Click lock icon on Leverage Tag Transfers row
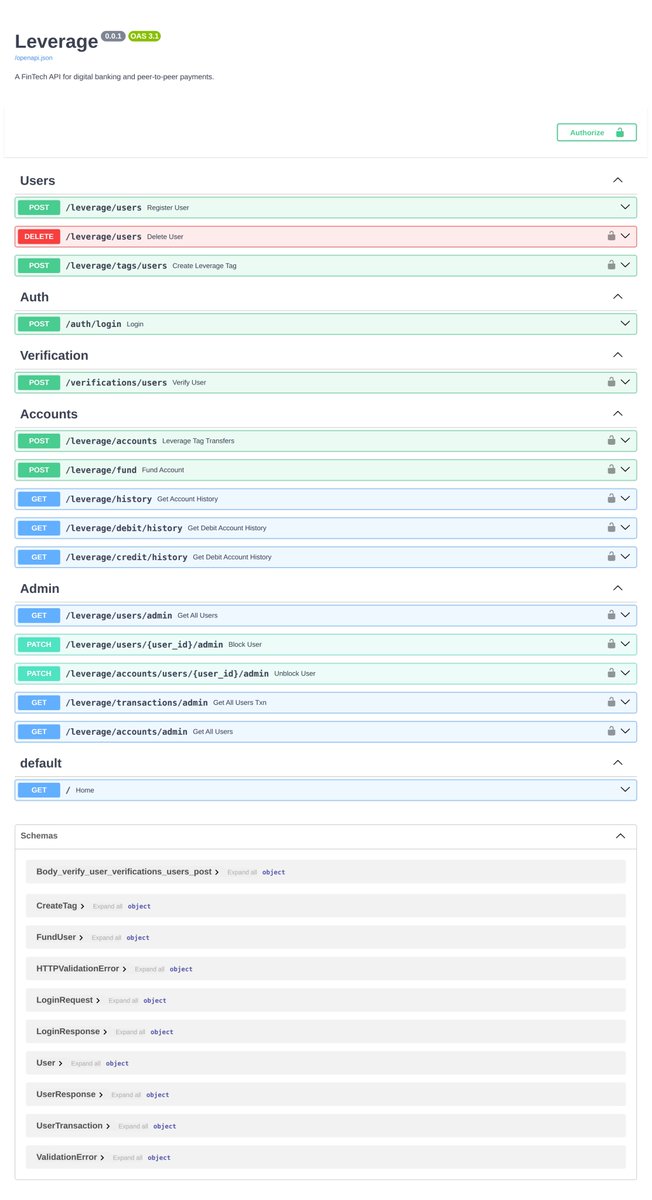This screenshot has width=652, height=1200. tap(610, 440)
